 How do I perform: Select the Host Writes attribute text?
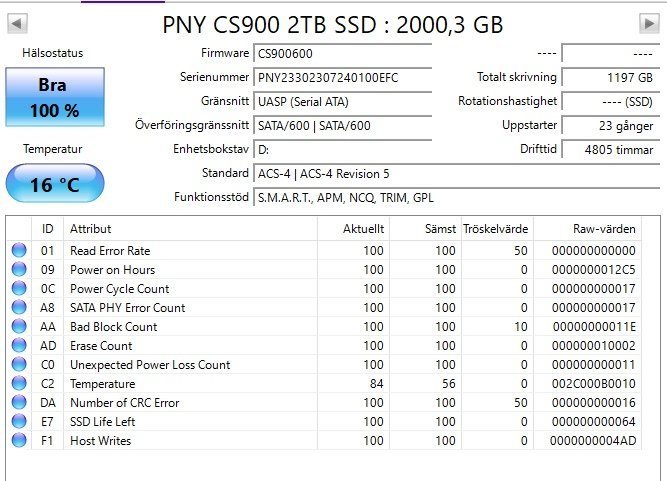(100, 441)
